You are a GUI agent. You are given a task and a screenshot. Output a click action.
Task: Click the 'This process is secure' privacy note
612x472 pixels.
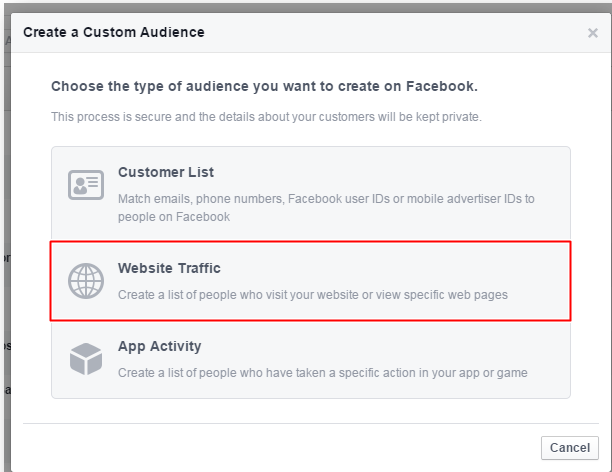(266, 117)
